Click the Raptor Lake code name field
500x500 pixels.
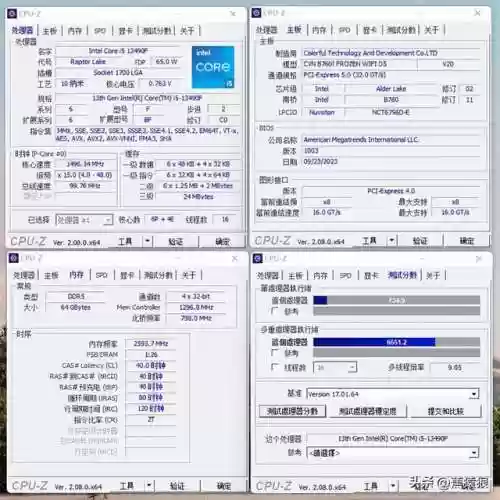(88, 62)
